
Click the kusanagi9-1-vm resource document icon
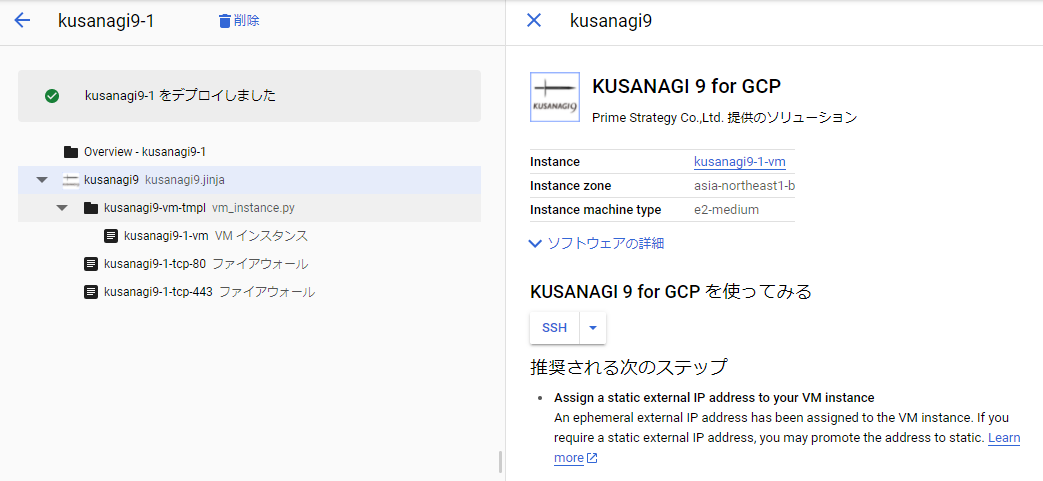click(x=111, y=236)
